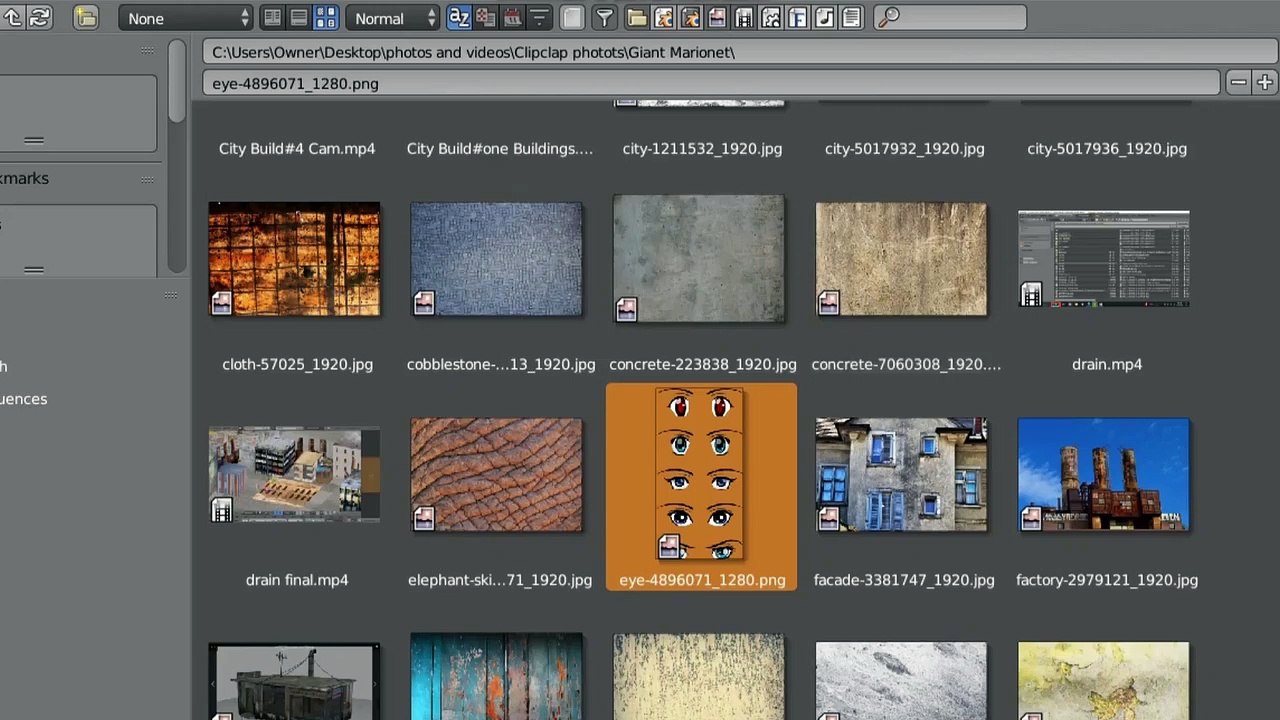Select cloth-57025_1920.jpg thumbnail
1280x720 pixels.
pos(294,259)
